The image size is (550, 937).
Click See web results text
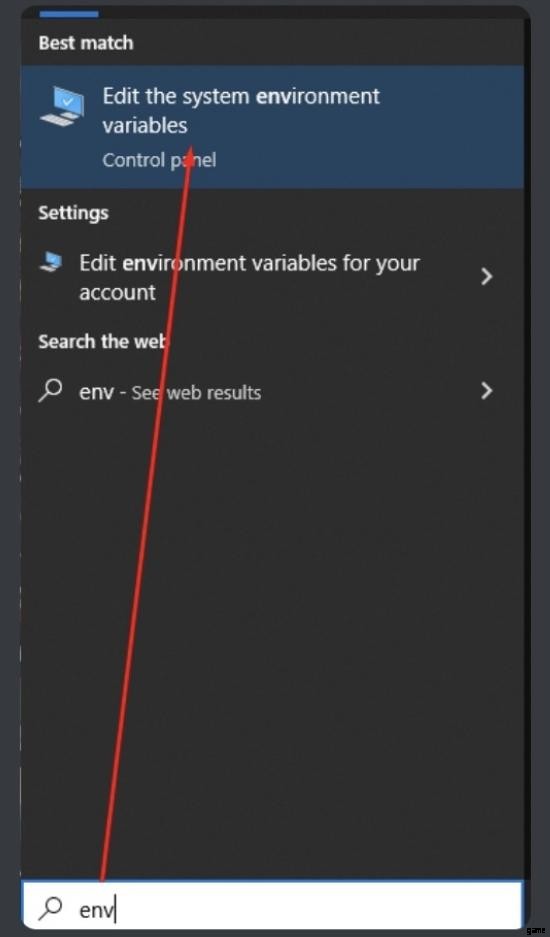196,393
